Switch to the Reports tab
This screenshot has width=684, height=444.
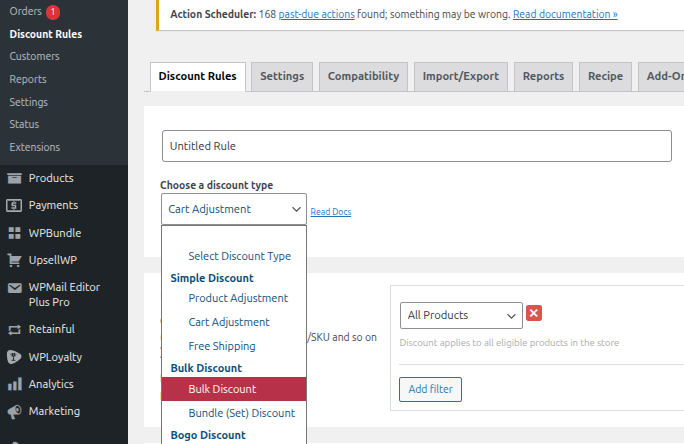(x=544, y=76)
